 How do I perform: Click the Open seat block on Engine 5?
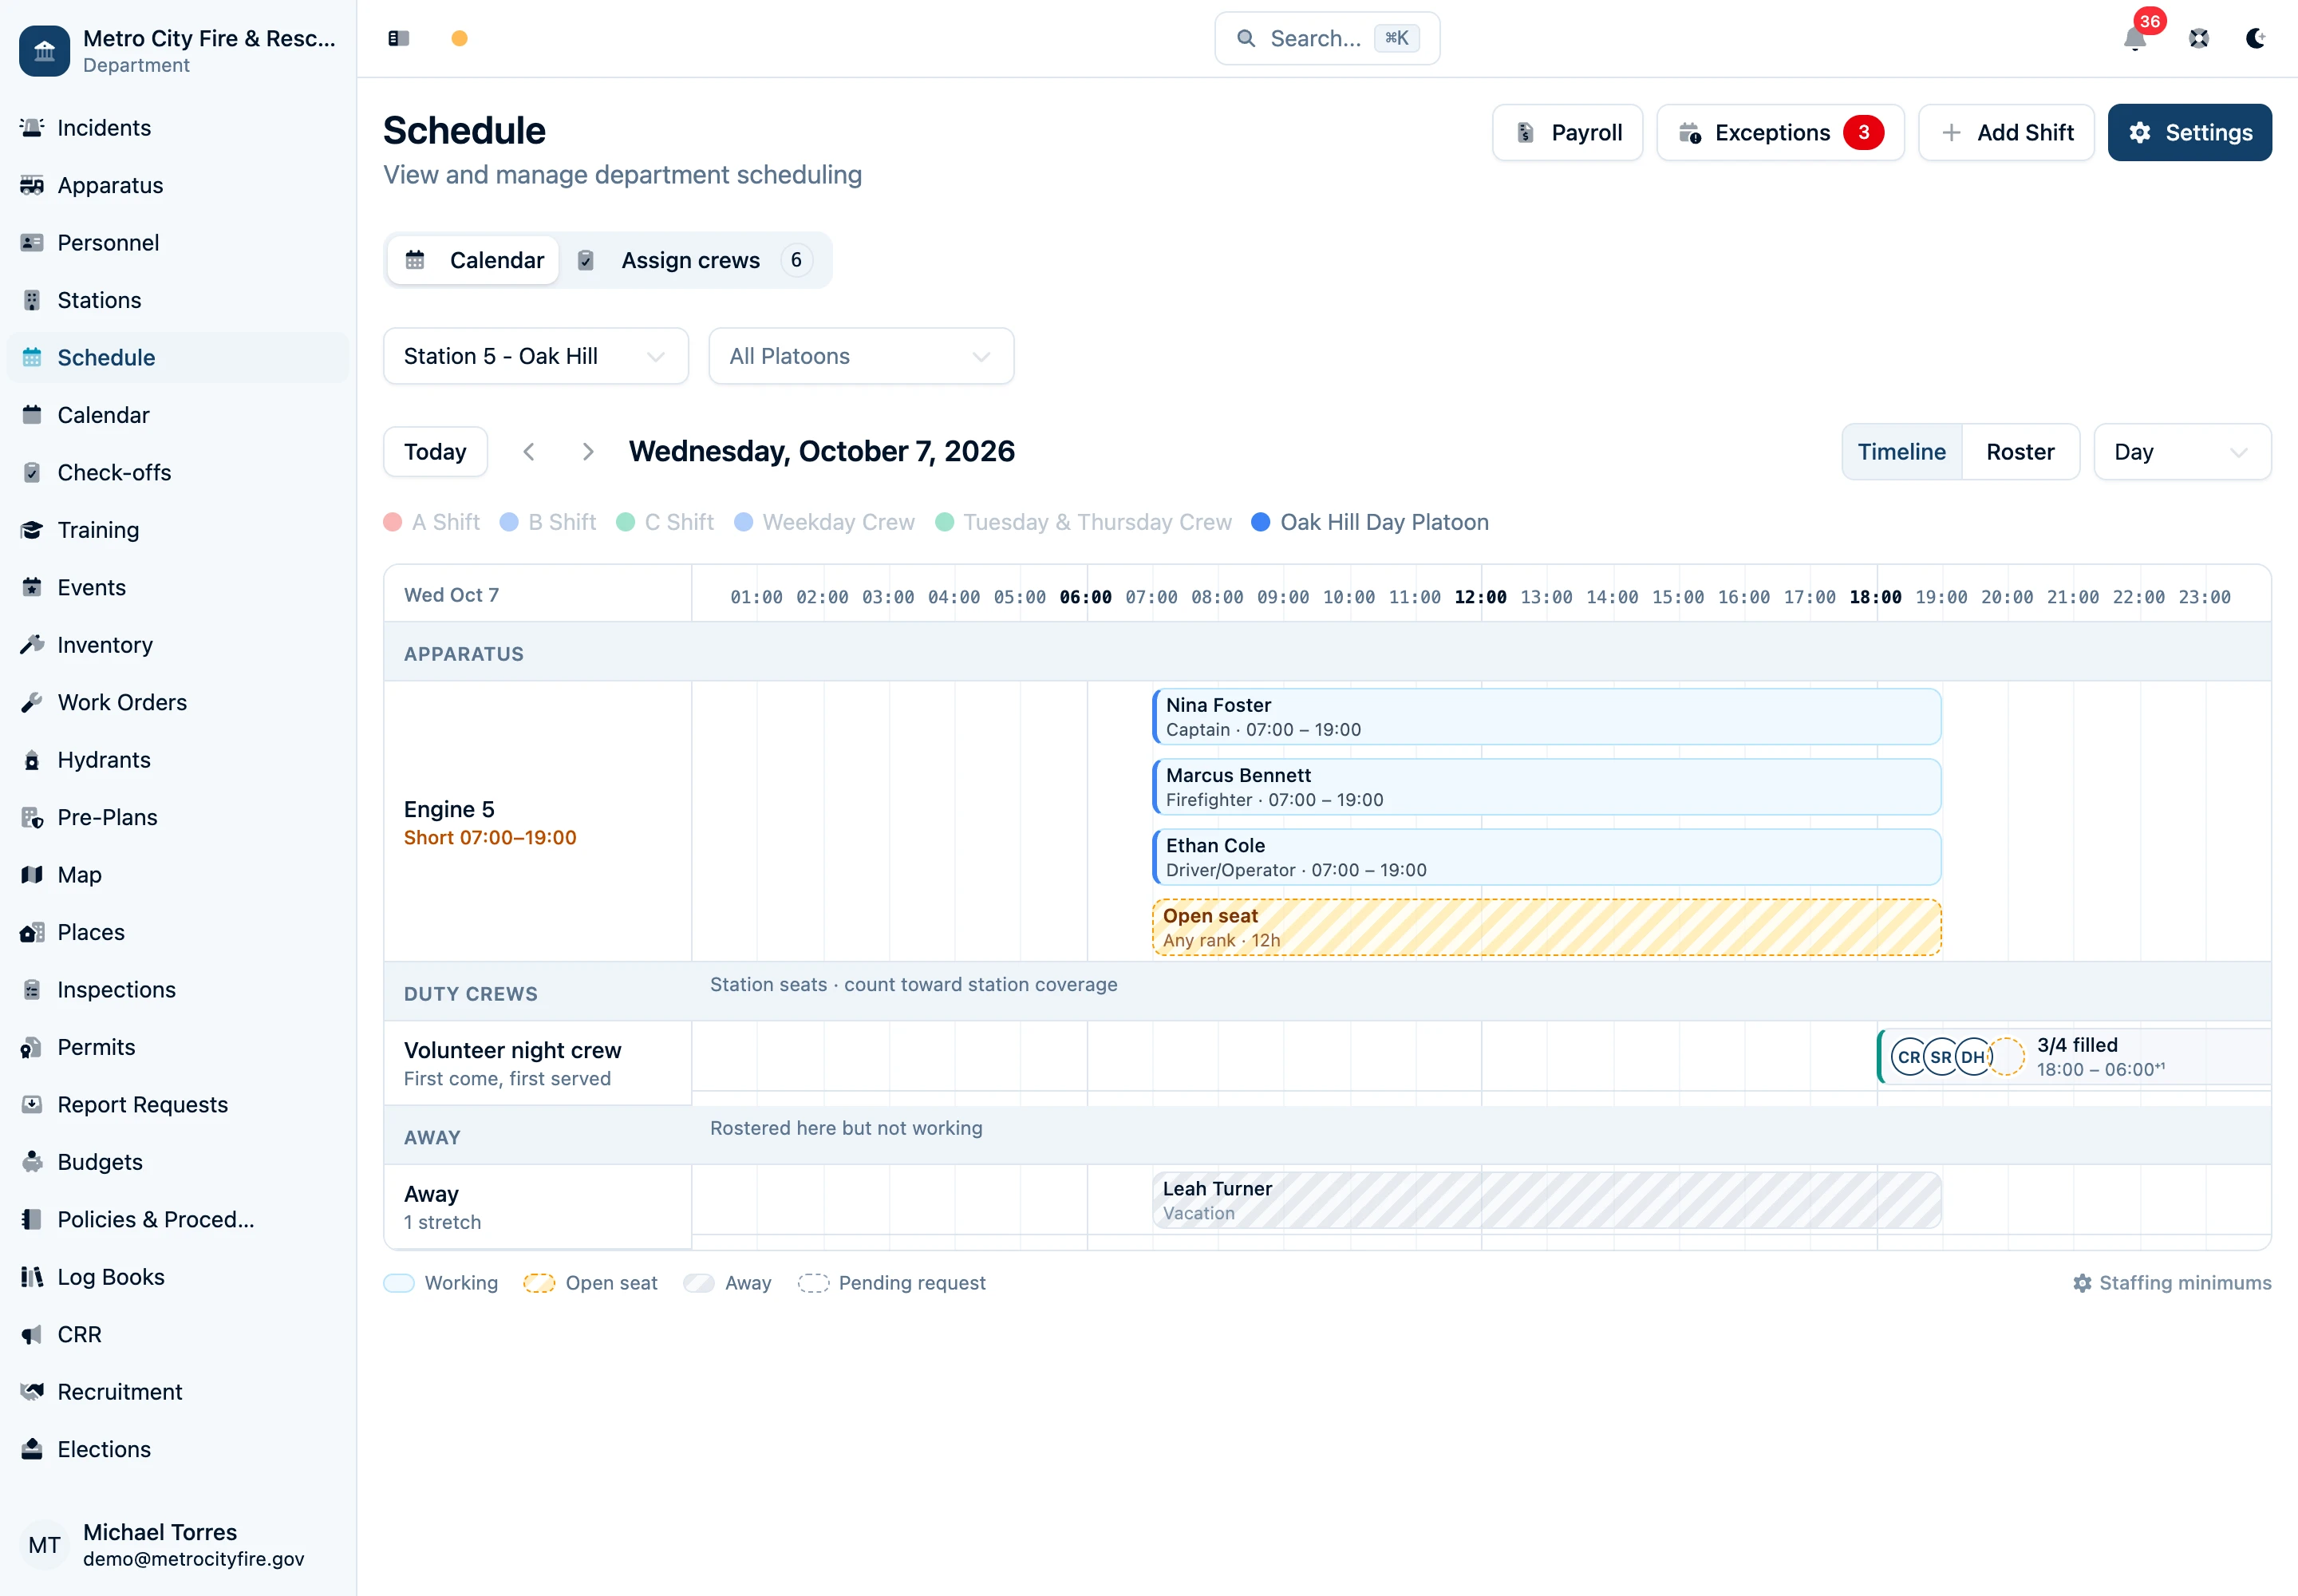(1546, 928)
